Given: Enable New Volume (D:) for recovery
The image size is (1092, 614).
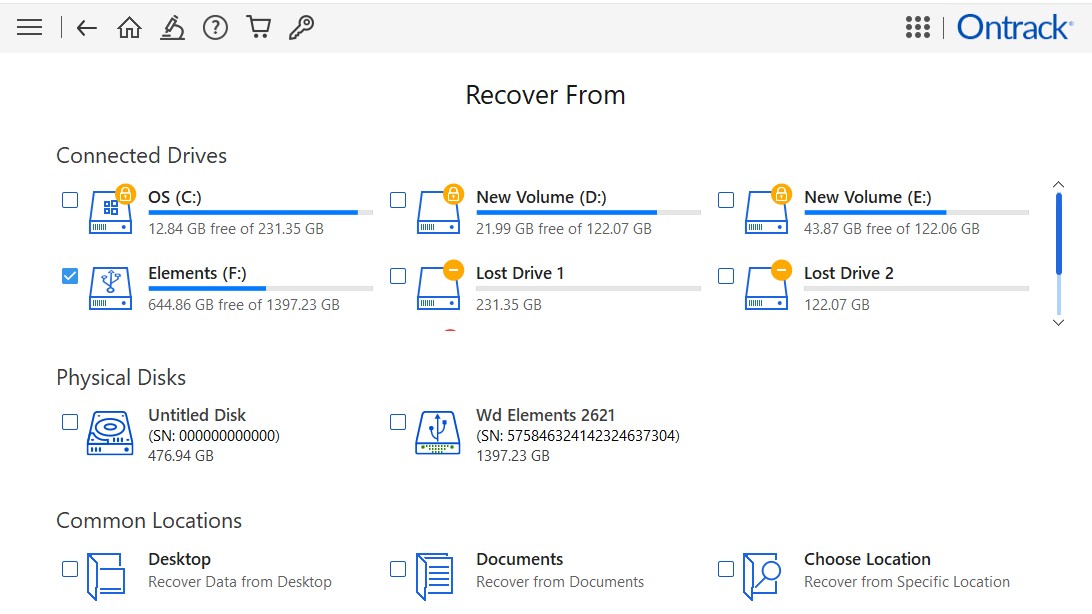Looking at the screenshot, I should coord(397,200).
